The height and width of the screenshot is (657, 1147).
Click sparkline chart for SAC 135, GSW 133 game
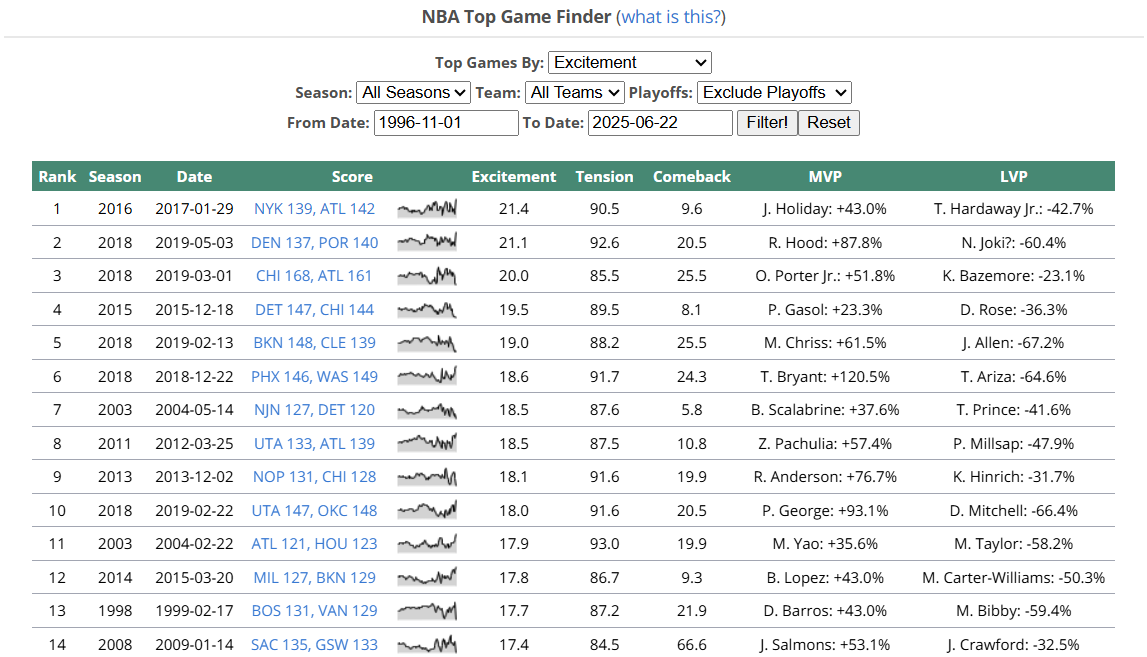coord(427,645)
